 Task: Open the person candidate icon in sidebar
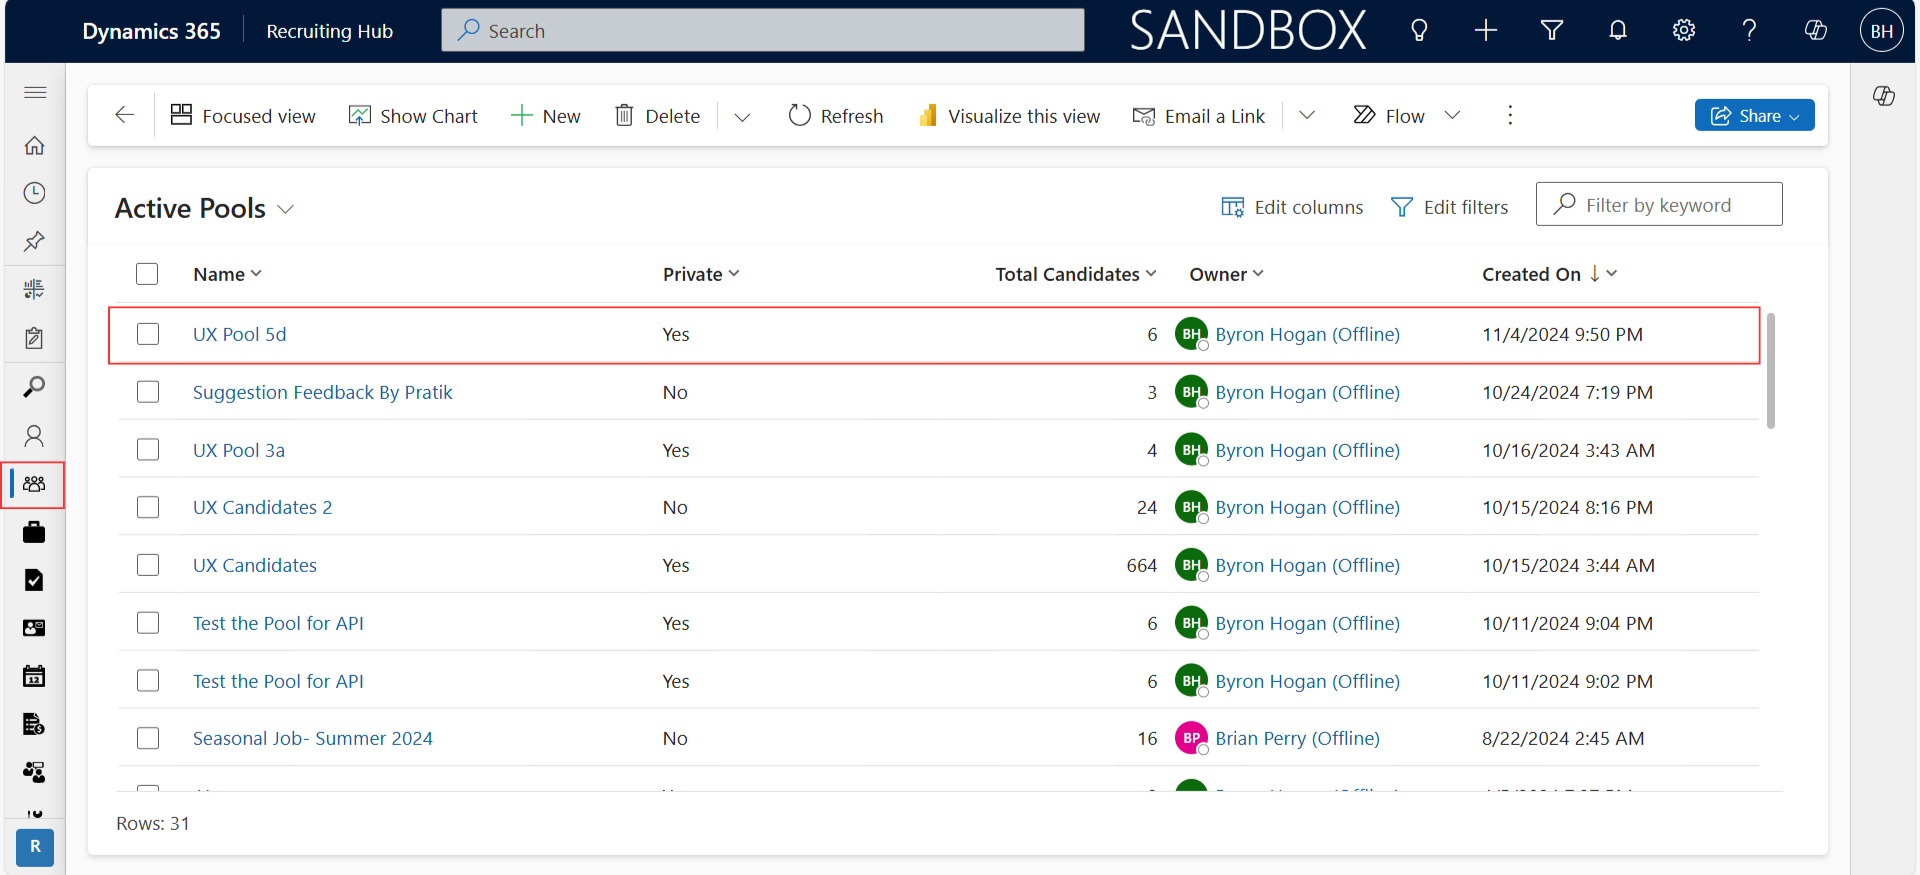tap(35, 435)
